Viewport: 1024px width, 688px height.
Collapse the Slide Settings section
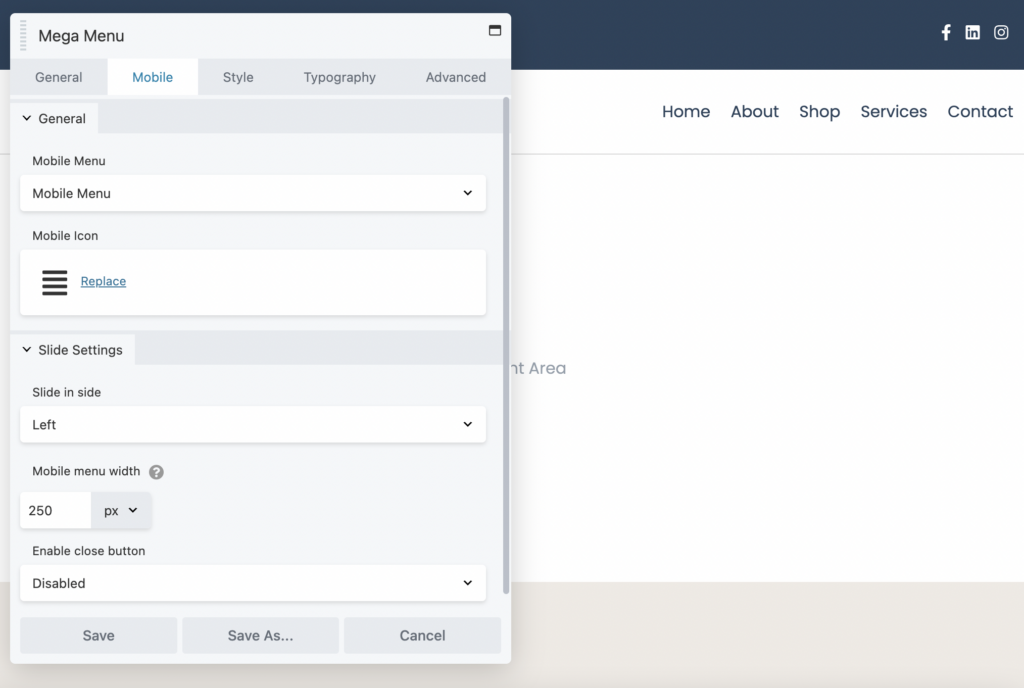[x=72, y=350]
